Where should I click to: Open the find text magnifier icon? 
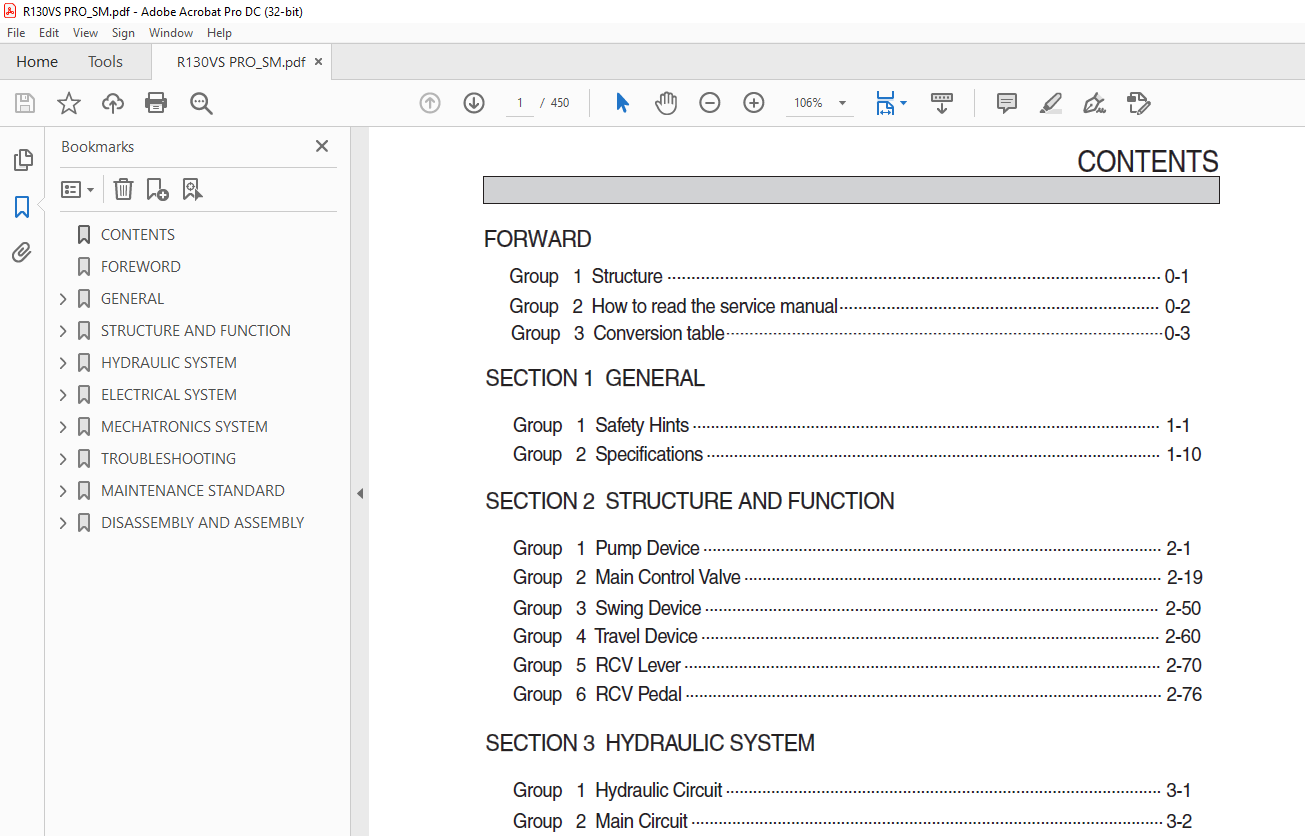pyautogui.click(x=201, y=103)
